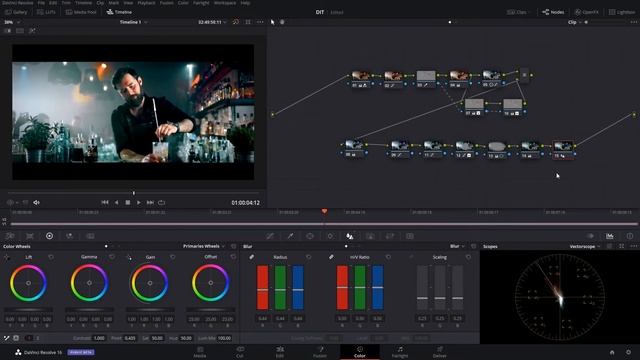Select the hand pan tool in node editor
The image size is (640, 360).
tap(282, 22)
